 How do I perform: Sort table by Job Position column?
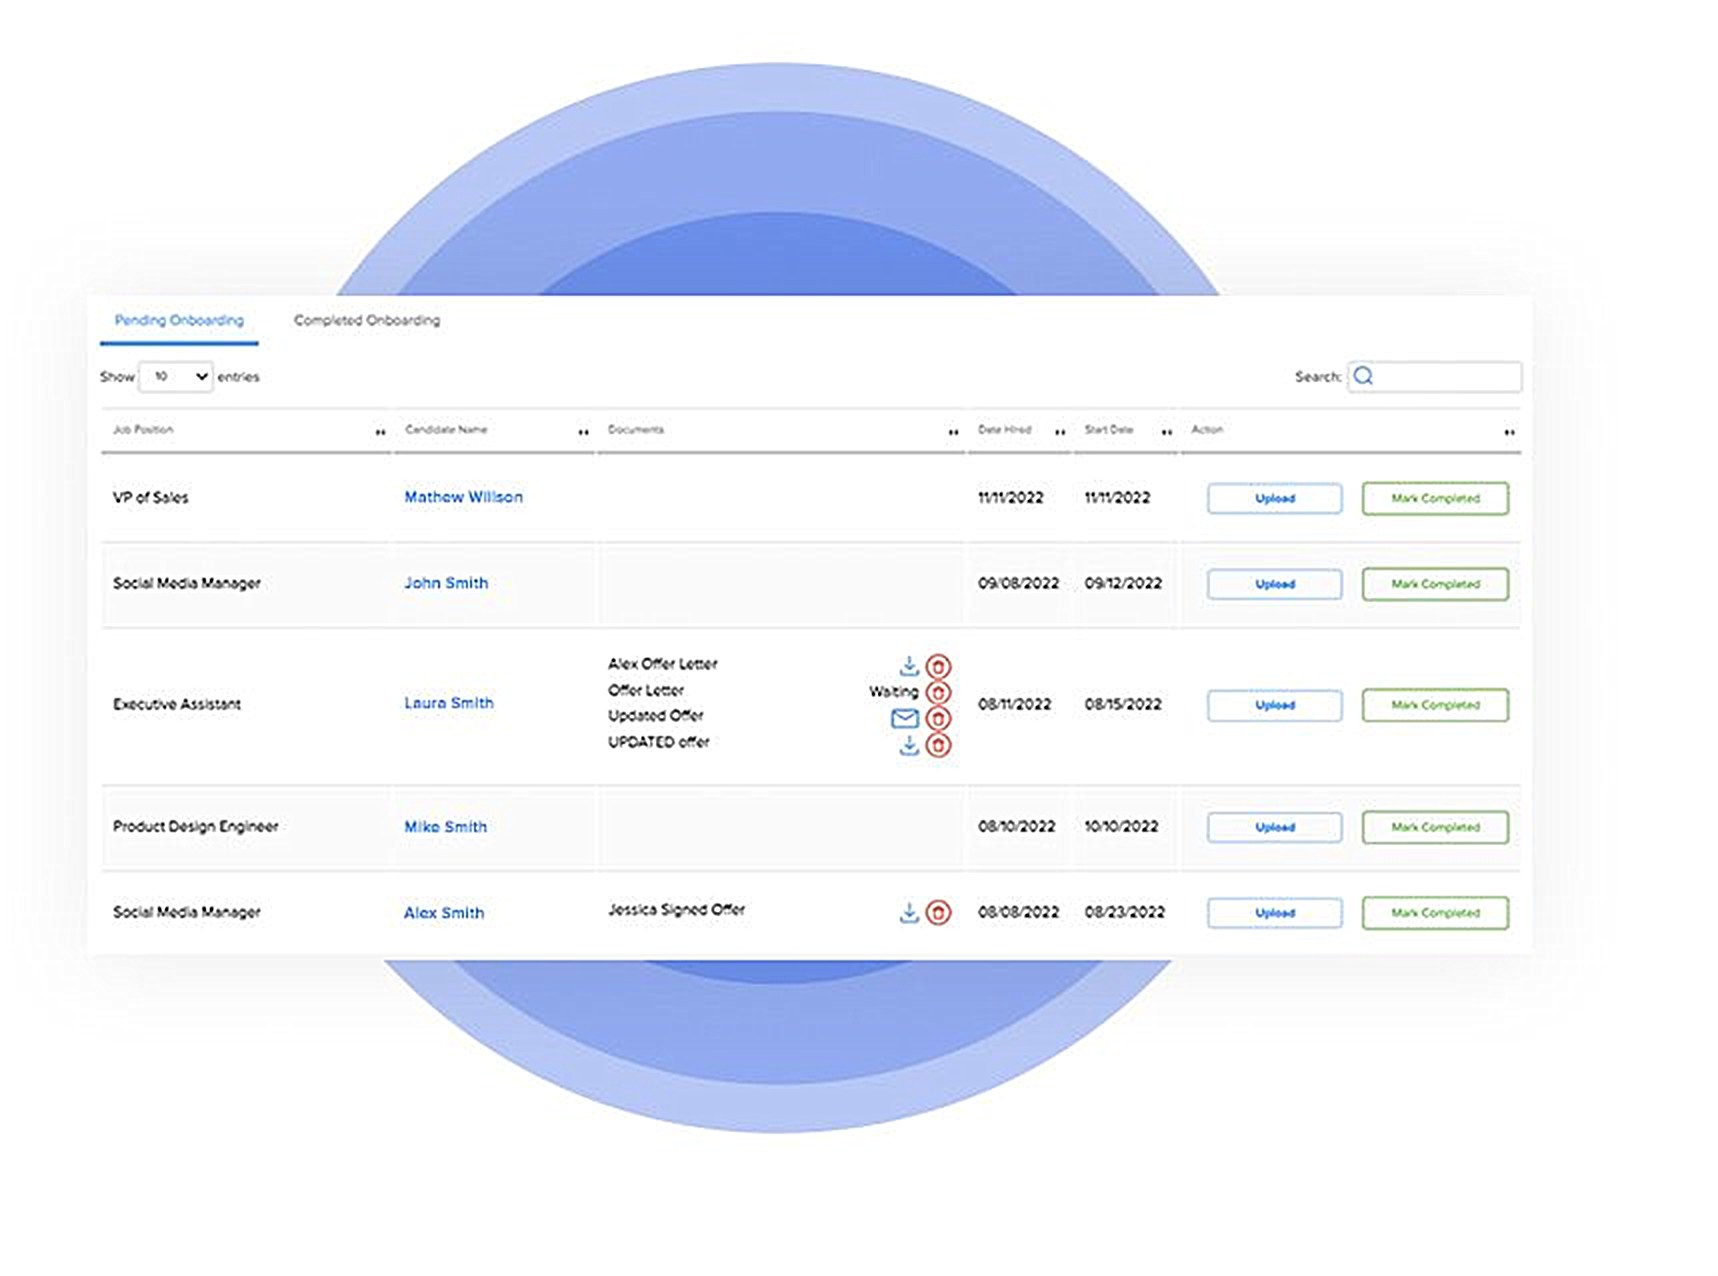[x=380, y=432]
